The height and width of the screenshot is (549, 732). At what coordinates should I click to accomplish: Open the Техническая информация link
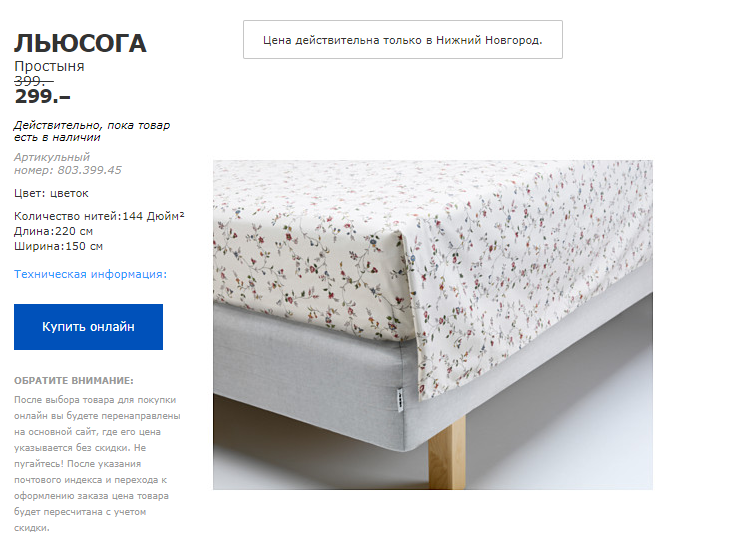(x=90, y=274)
